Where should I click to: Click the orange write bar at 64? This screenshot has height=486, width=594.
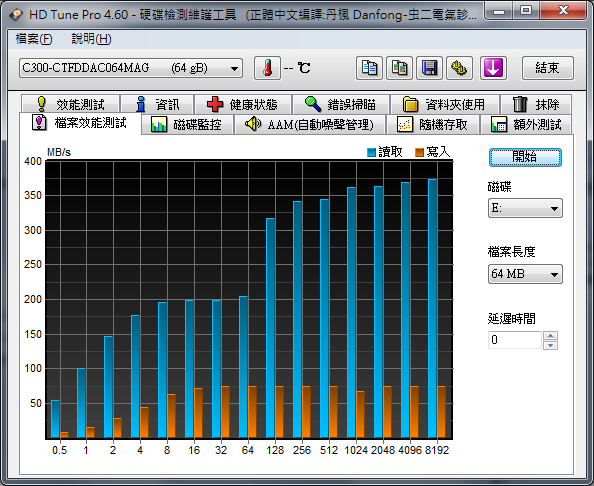click(x=252, y=412)
